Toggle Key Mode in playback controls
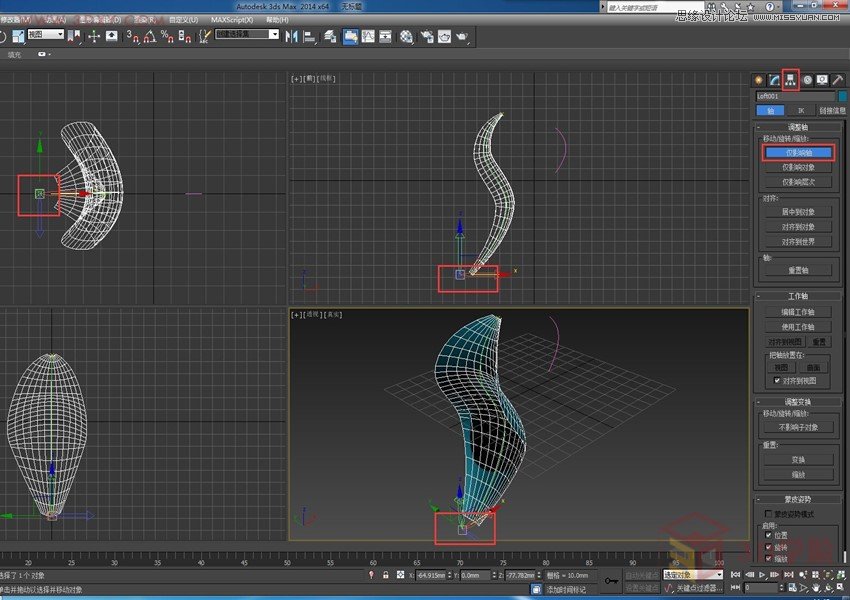Image resolution: width=850 pixels, height=600 pixels. coord(735,588)
